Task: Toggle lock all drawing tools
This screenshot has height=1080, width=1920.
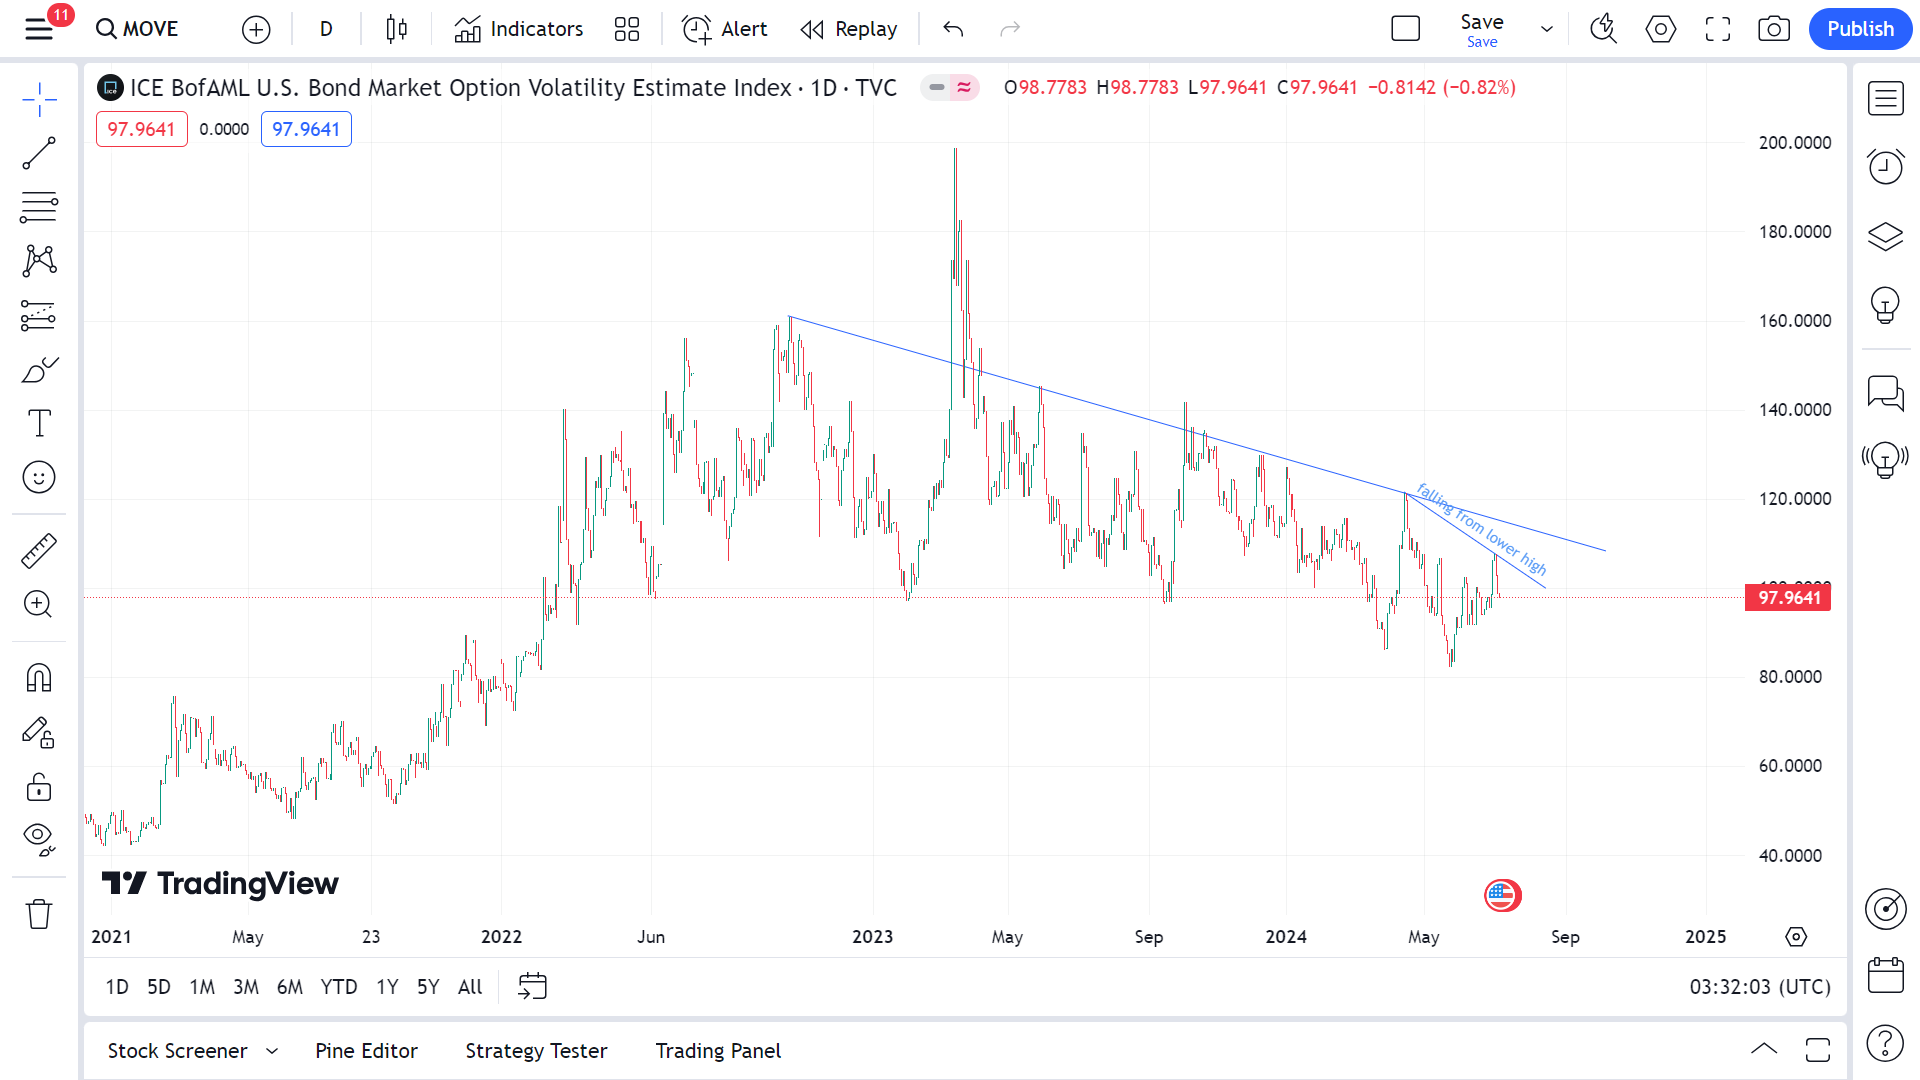Action: click(39, 786)
